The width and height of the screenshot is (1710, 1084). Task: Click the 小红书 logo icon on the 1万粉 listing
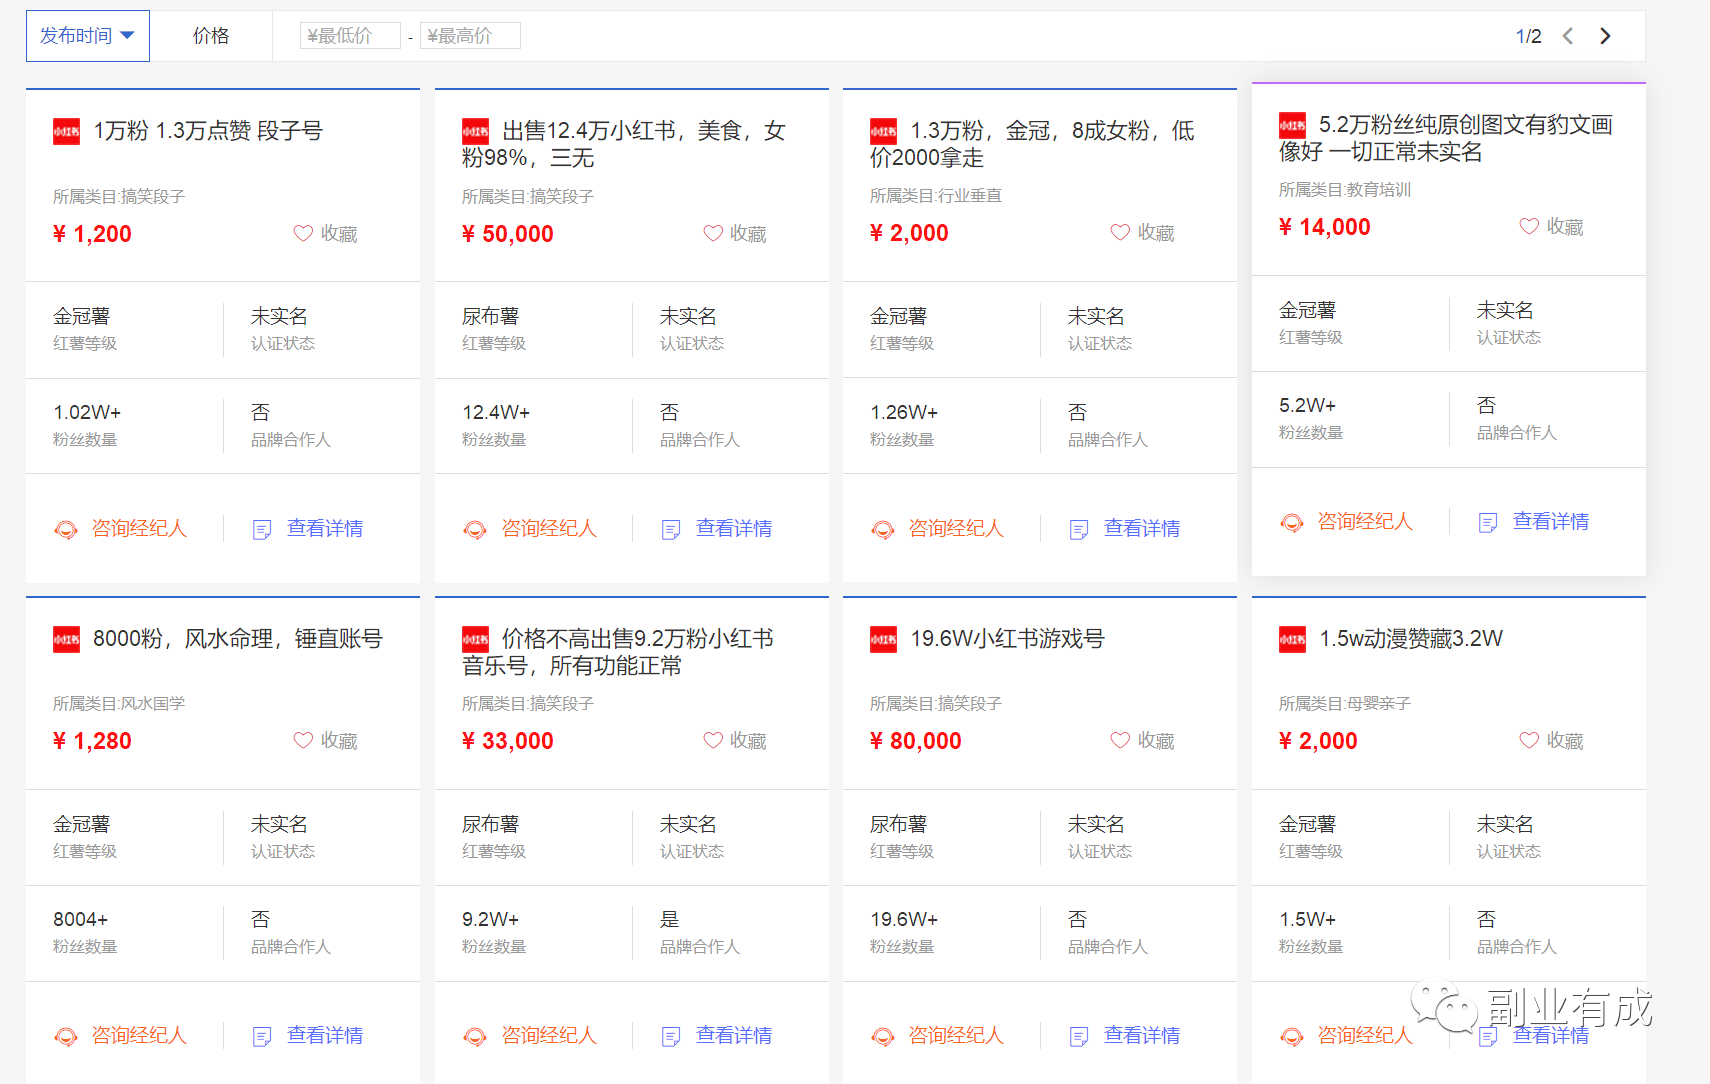tap(66, 131)
